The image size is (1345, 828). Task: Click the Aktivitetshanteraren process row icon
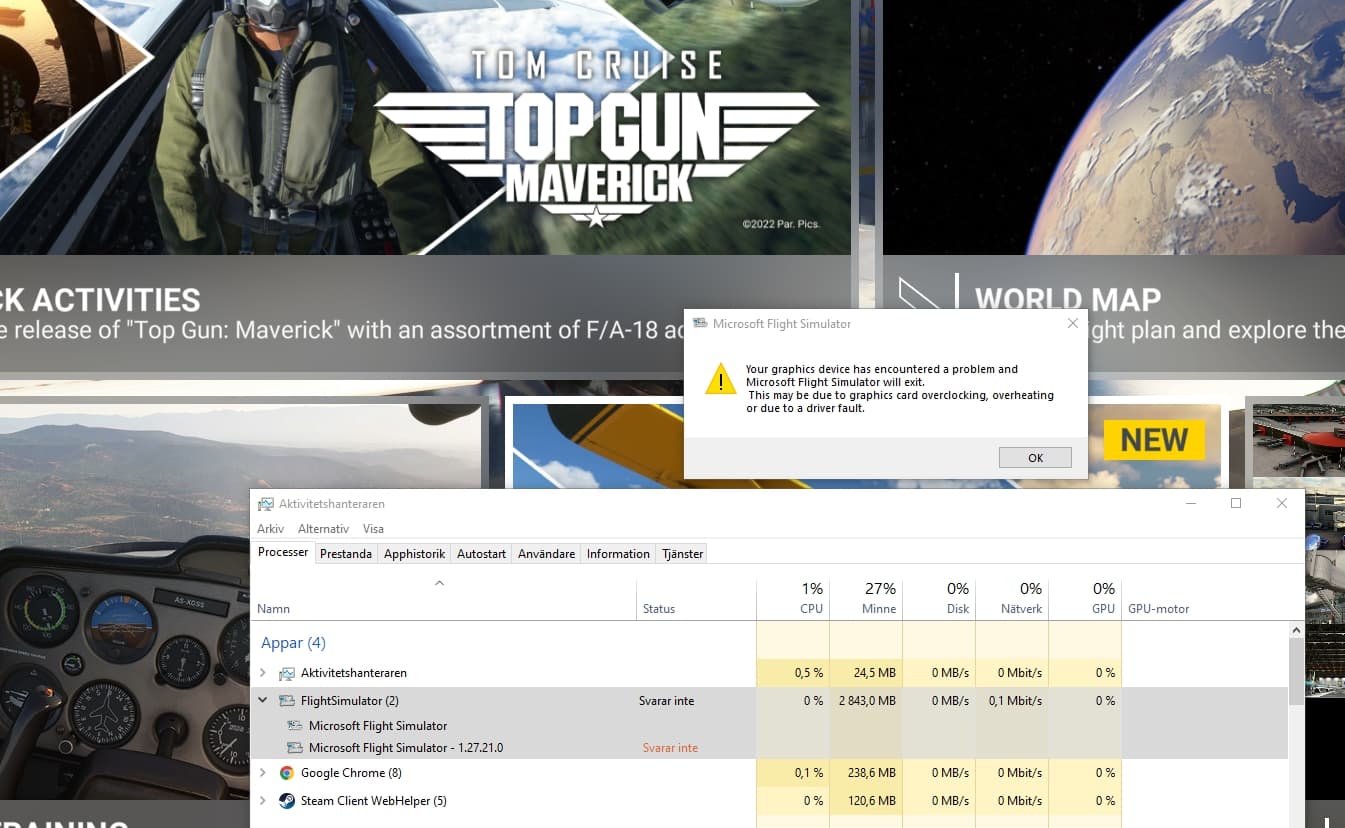pyautogui.click(x=287, y=673)
